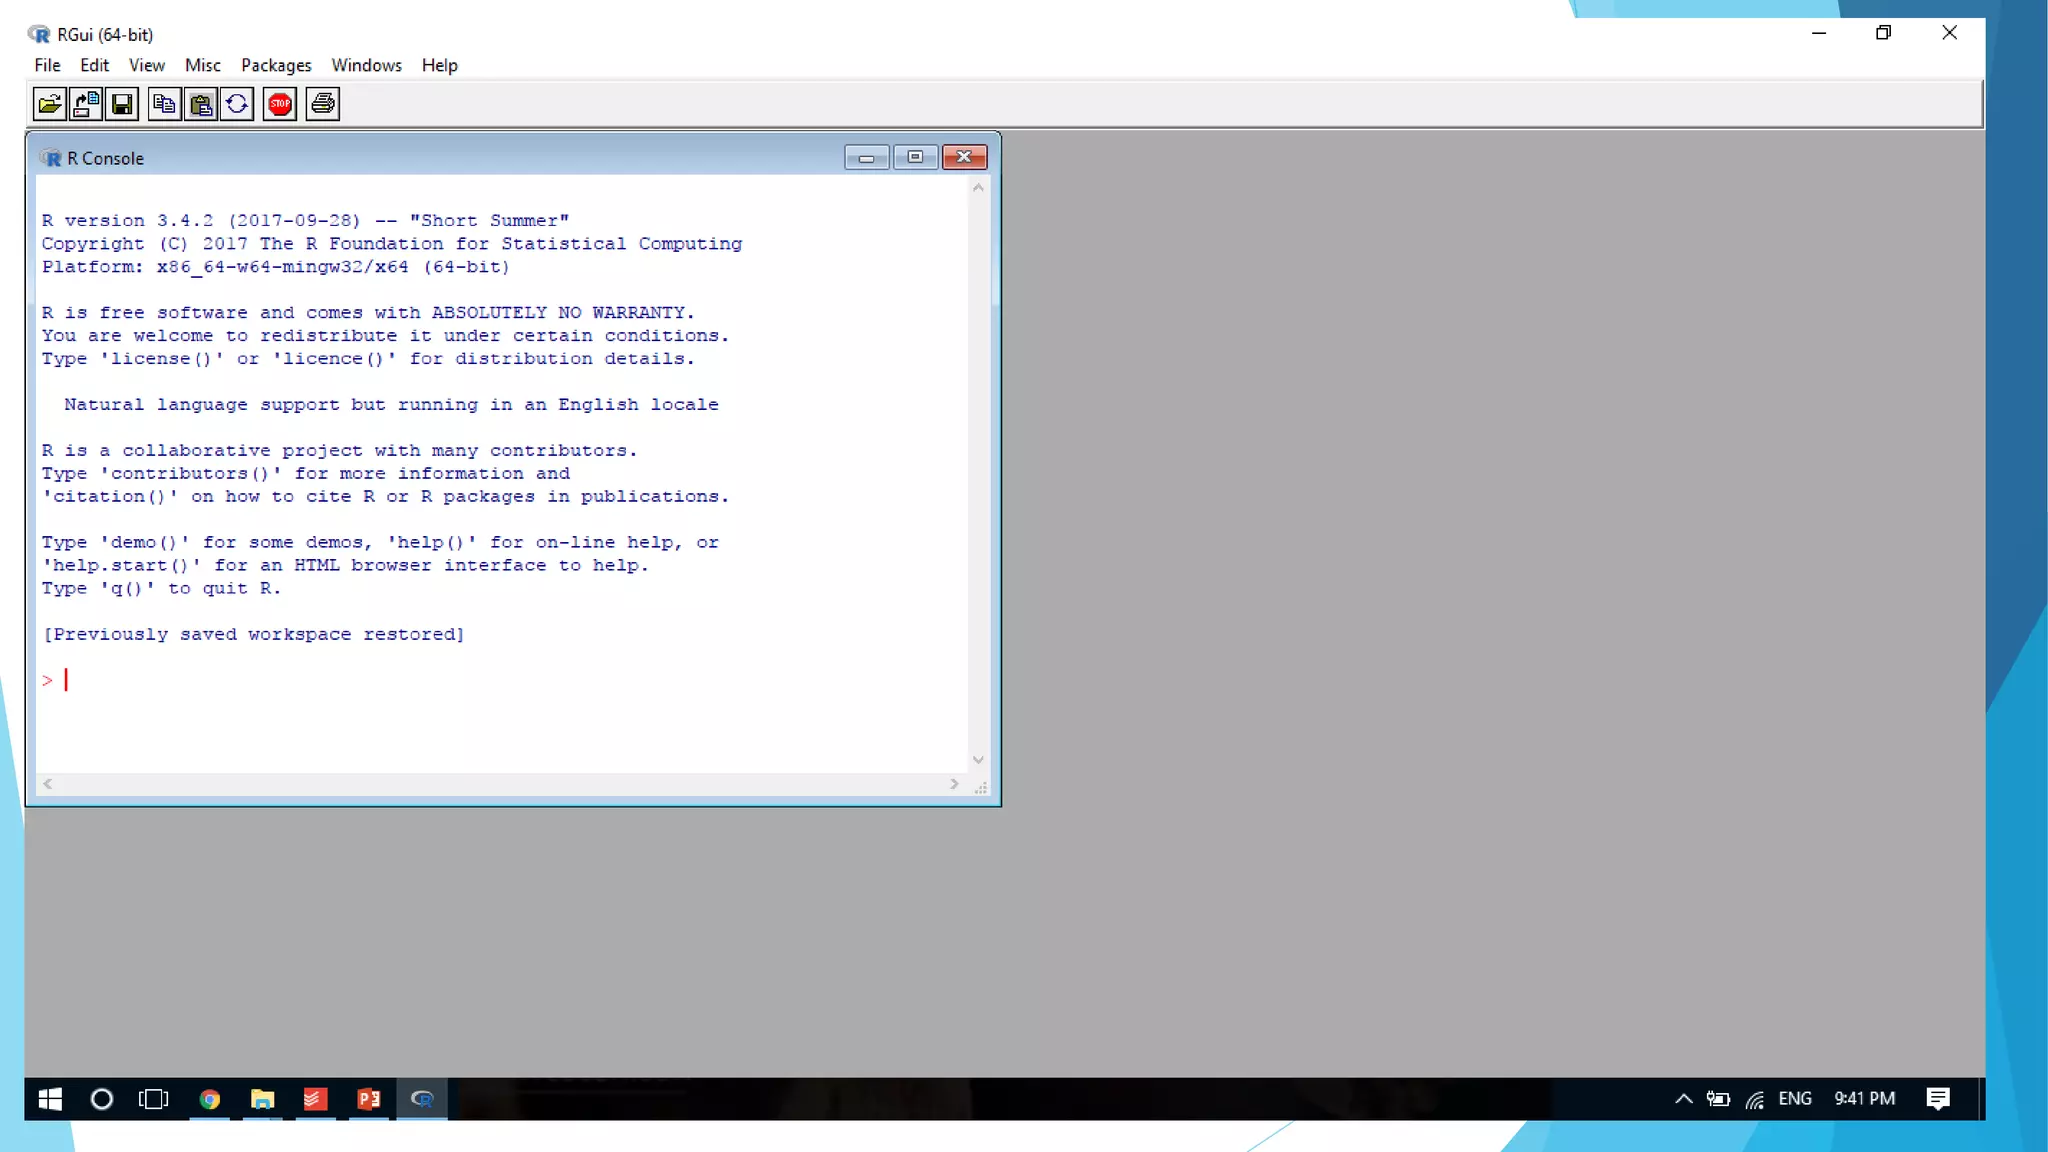
Task: Open the Packages menu
Action: click(276, 65)
